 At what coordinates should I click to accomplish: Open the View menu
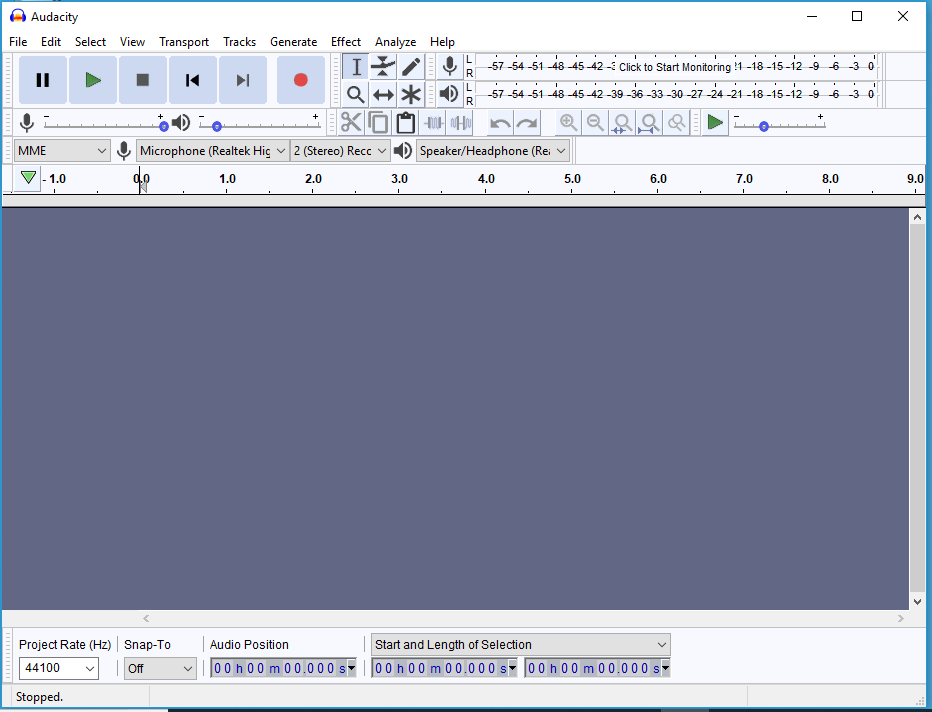(x=132, y=42)
